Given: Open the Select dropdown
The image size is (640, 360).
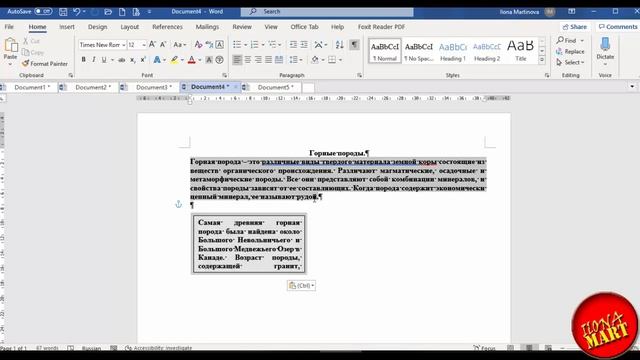Looking at the screenshot, I should [x=571, y=62].
